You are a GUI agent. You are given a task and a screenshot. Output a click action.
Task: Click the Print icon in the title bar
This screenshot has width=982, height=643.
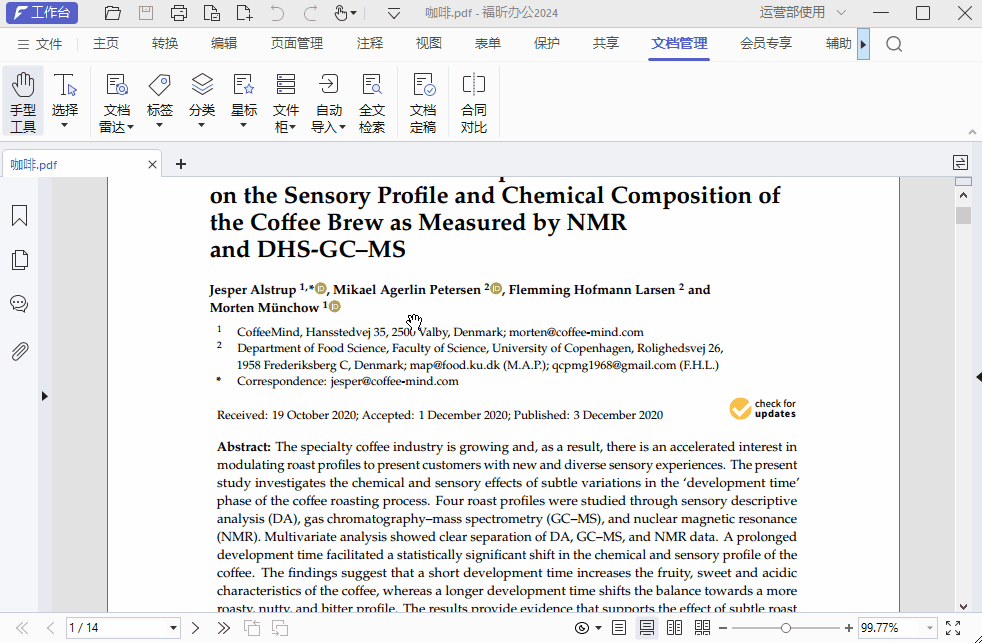178,13
